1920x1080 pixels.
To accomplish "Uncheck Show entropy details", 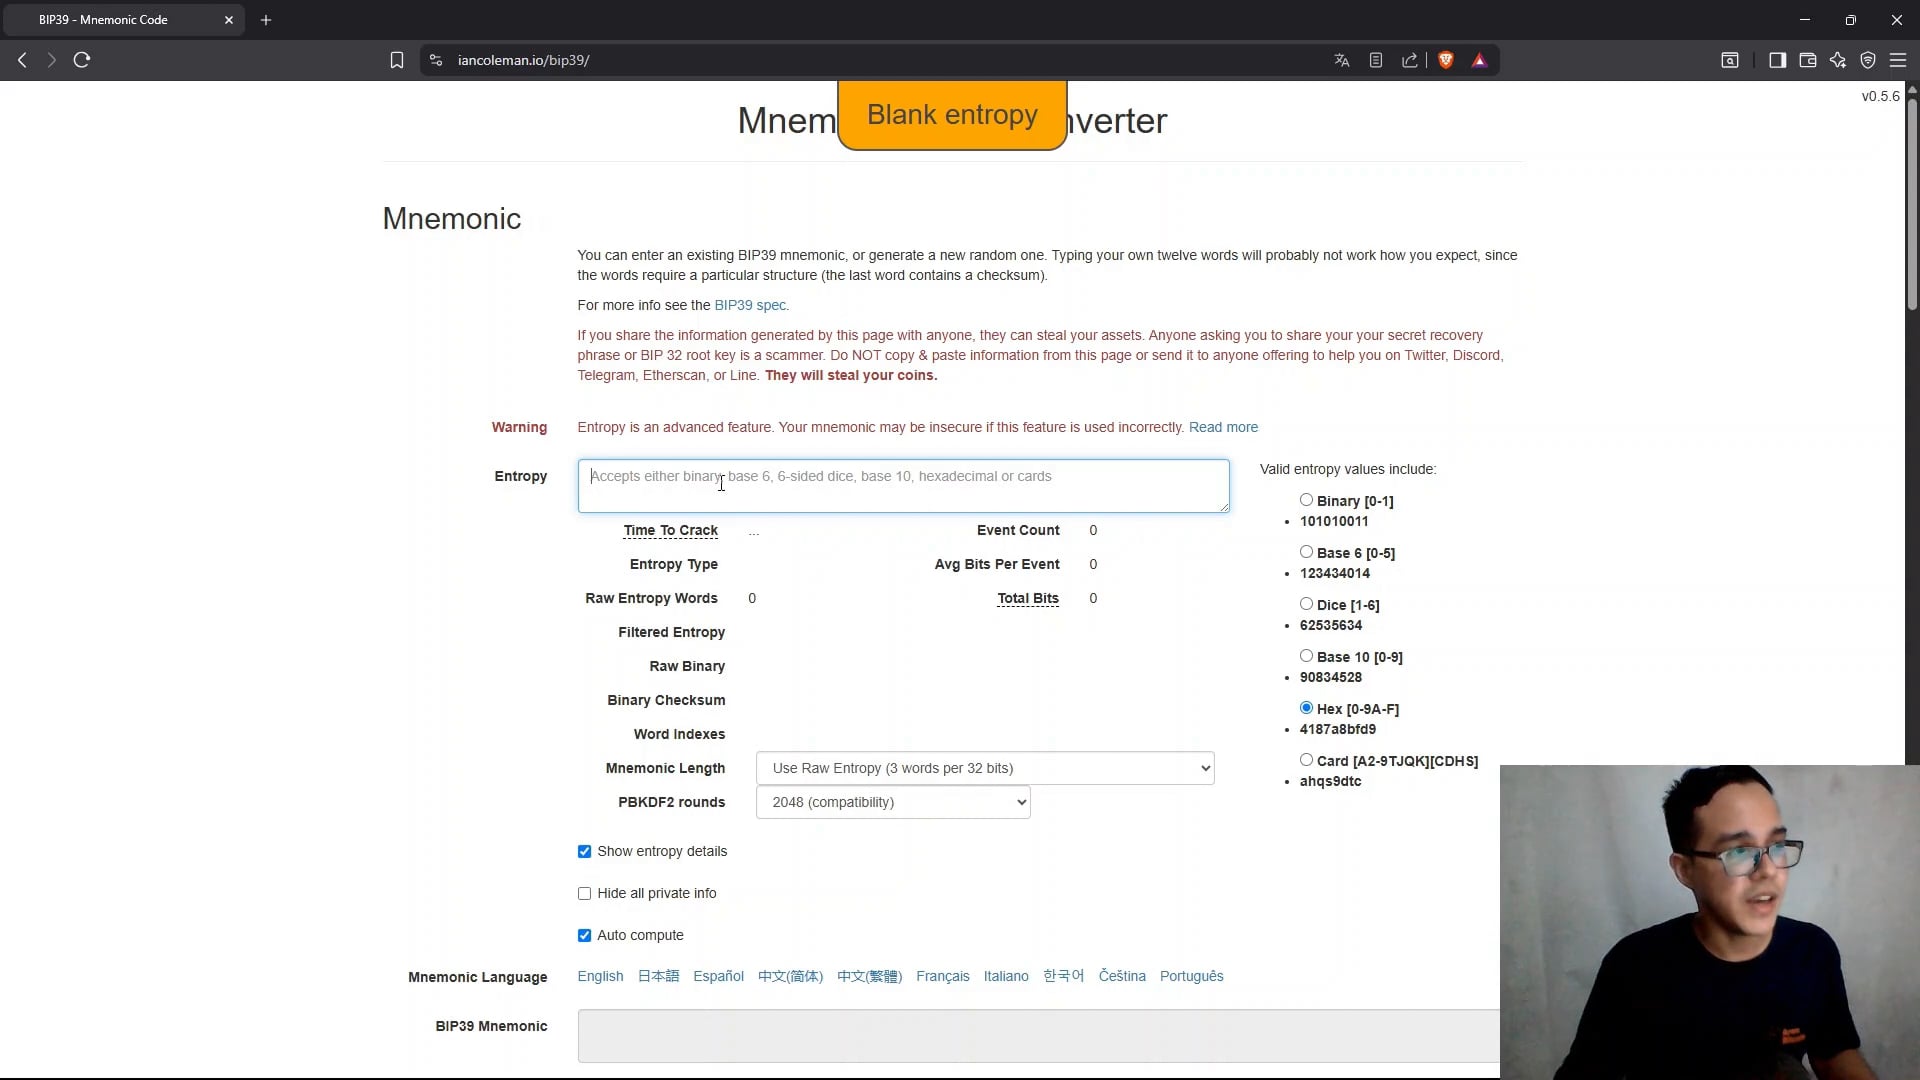I will coord(584,852).
